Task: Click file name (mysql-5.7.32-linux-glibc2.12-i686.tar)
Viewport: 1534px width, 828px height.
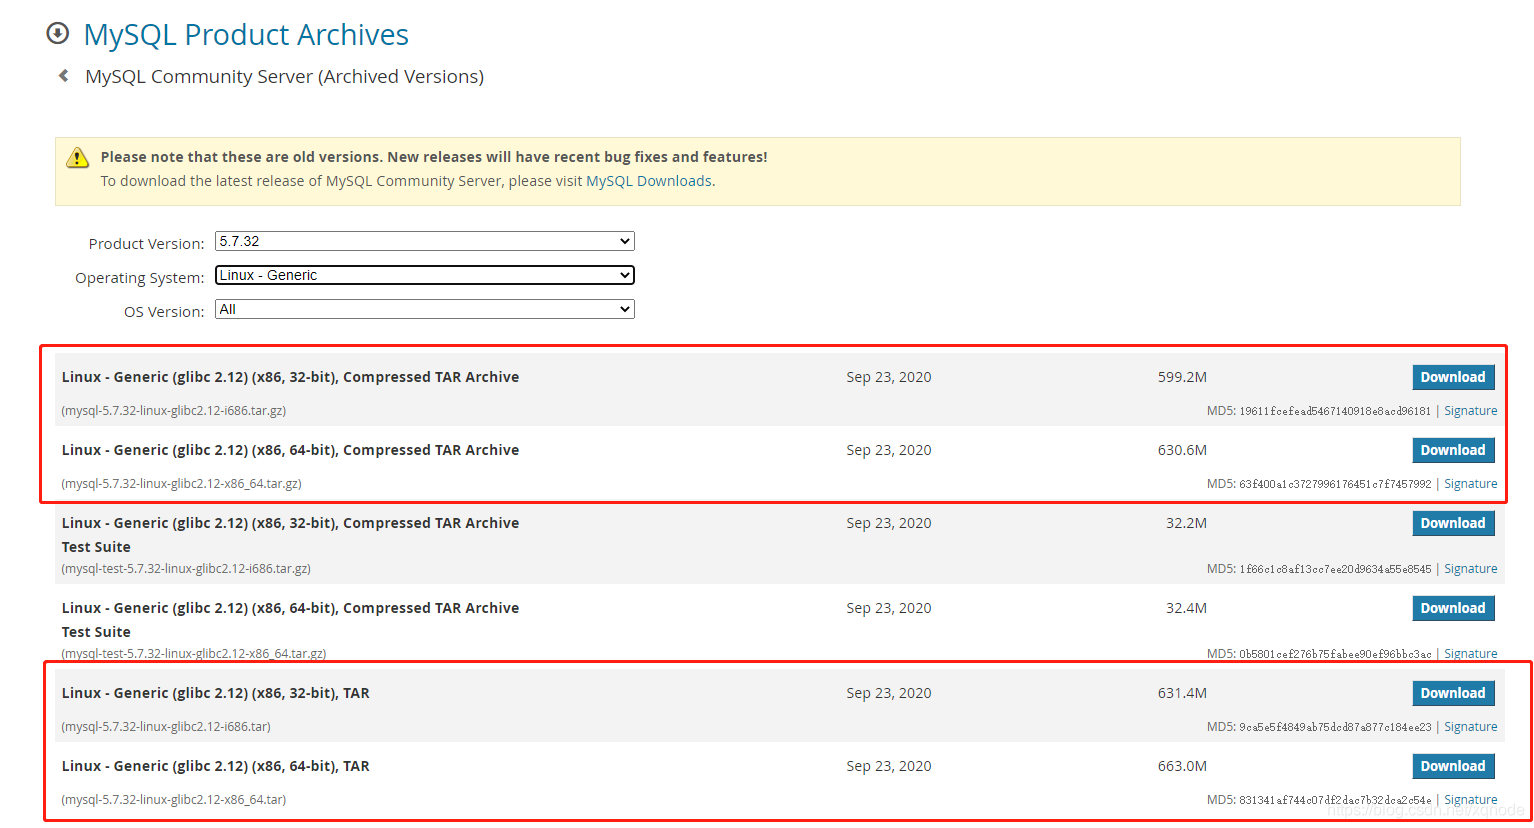Action: pos(166,727)
